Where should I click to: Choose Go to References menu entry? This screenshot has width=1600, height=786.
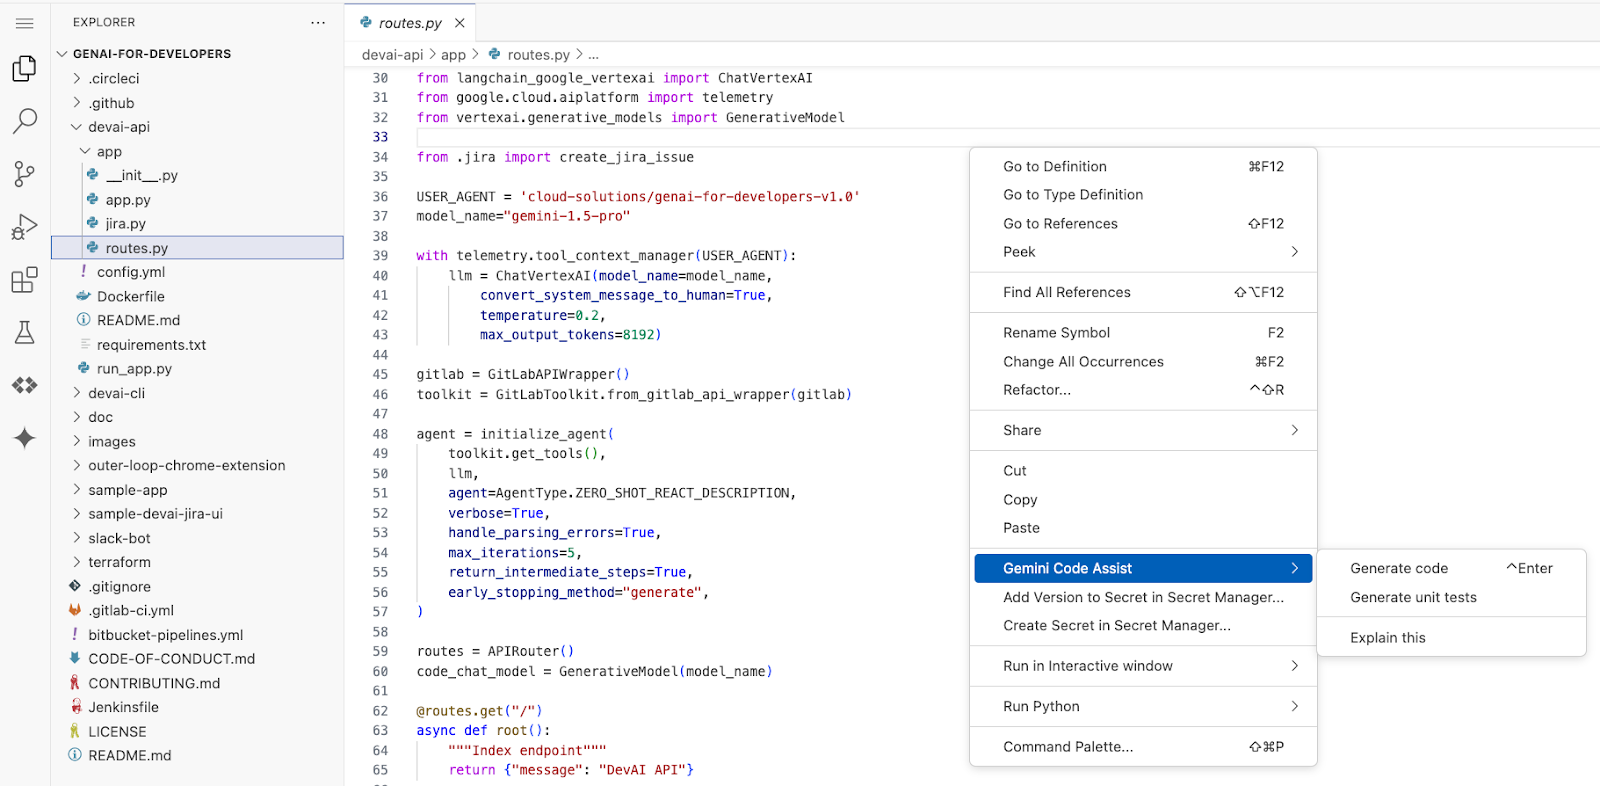click(1143, 224)
